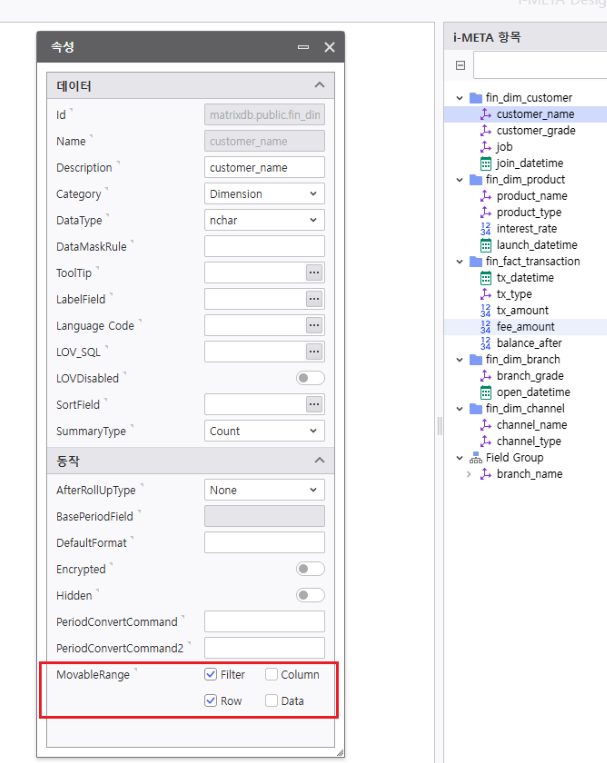Open the AfterRollUpType dropdown
This screenshot has width=607, height=763.
(x=264, y=490)
